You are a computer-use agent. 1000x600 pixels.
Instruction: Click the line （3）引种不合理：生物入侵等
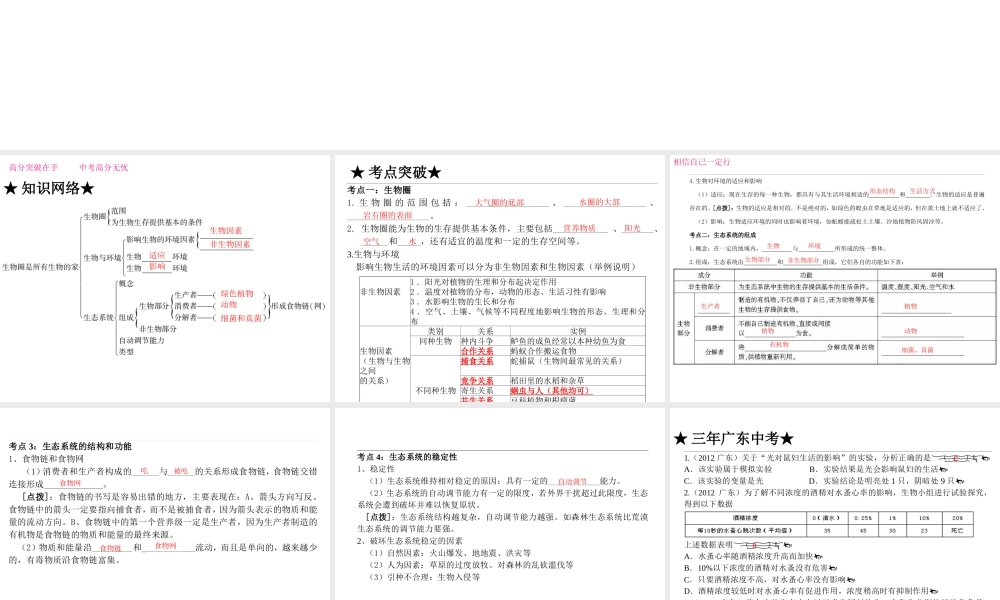425,577
